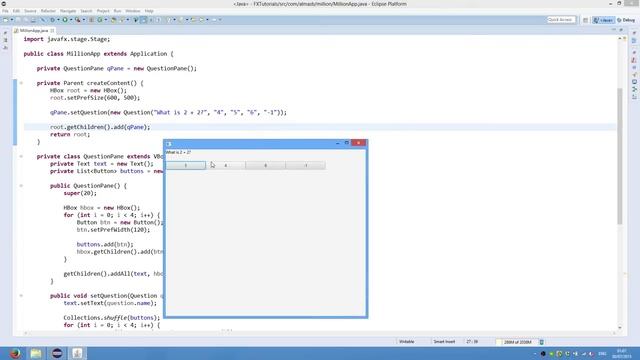Click the New Java Class toolbar icon
Screen dimensions: 640x360
click(x=100, y=20)
